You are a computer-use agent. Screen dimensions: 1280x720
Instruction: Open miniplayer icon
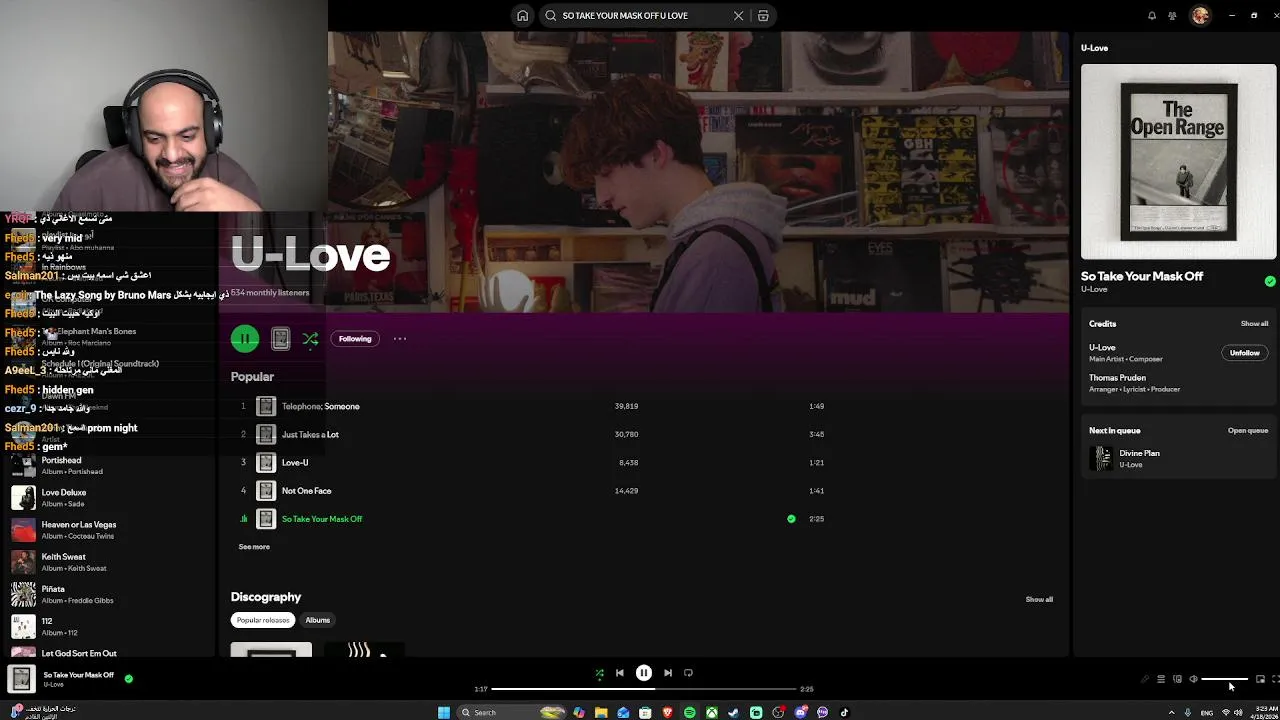[1260, 679]
